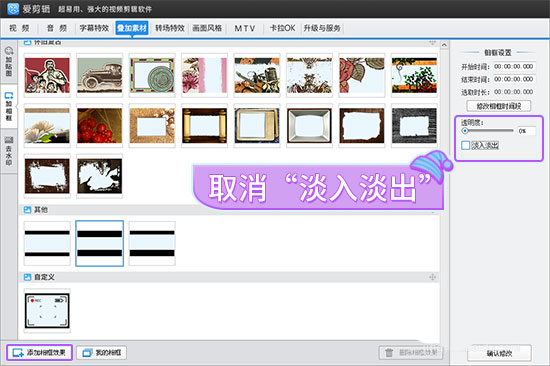Click the transparency 0% value field

526,131
